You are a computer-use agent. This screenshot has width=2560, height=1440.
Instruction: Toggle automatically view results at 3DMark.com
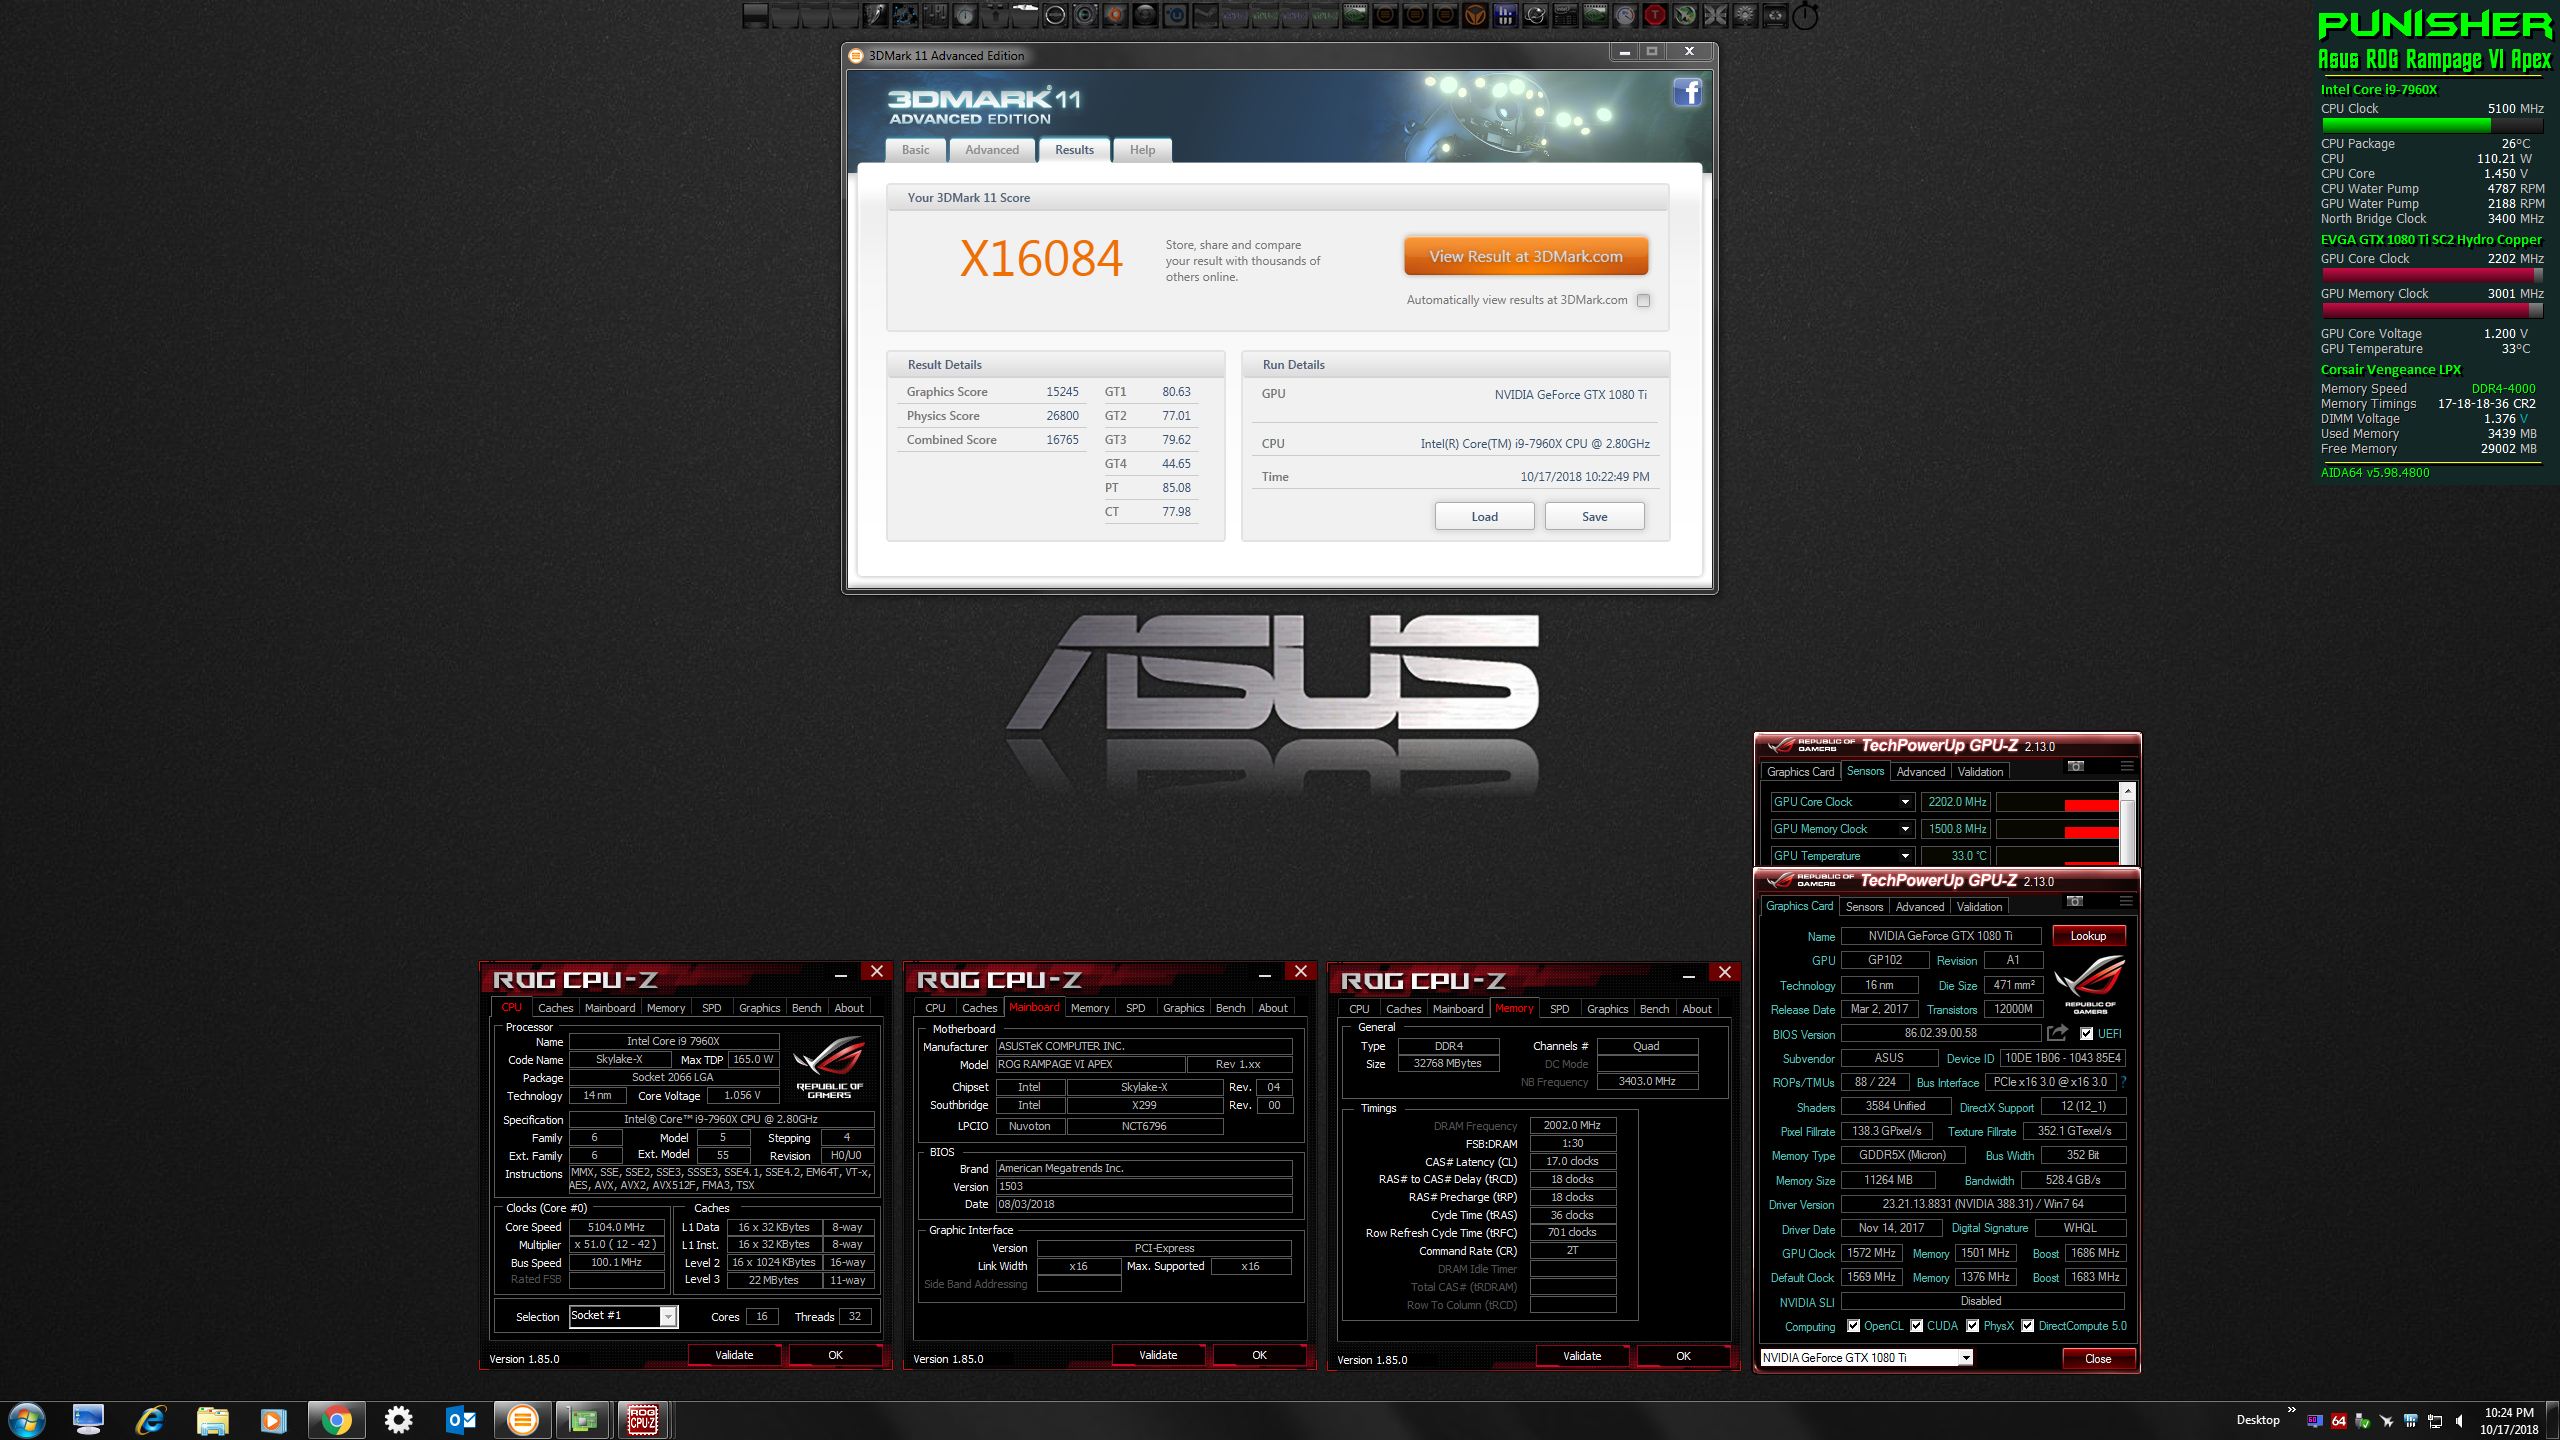coord(1643,300)
